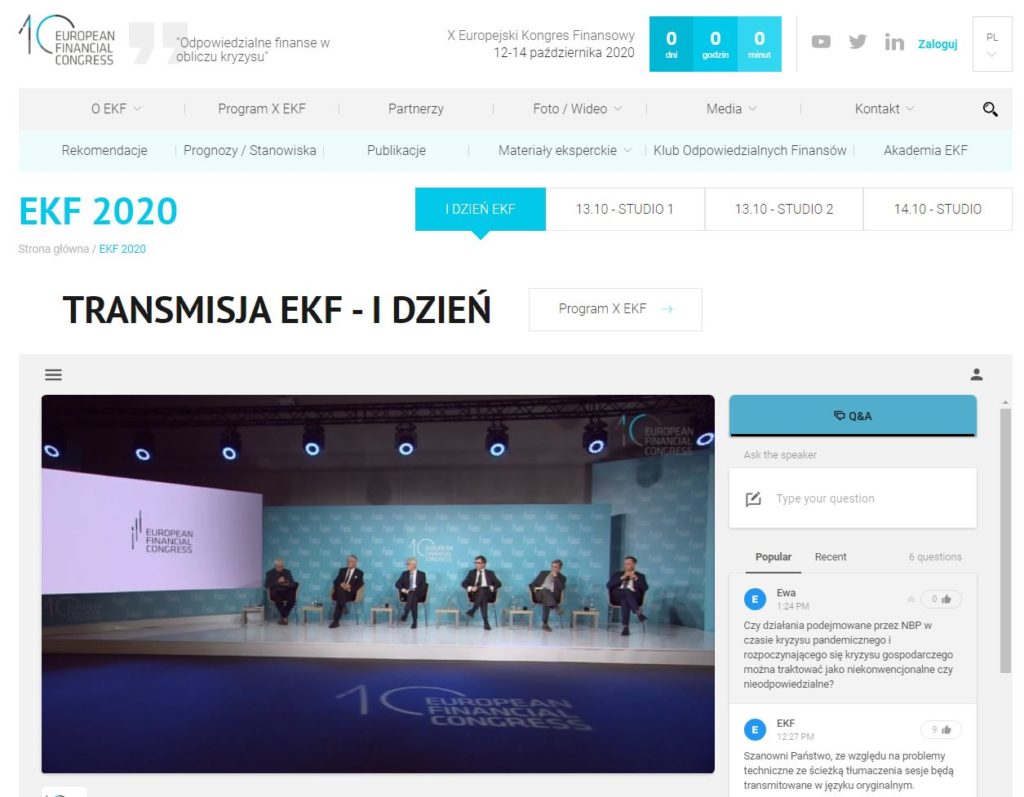Viewport: 1024px width, 797px height.
Task: Click the European Financial Congress logo
Action: point(67,41)
